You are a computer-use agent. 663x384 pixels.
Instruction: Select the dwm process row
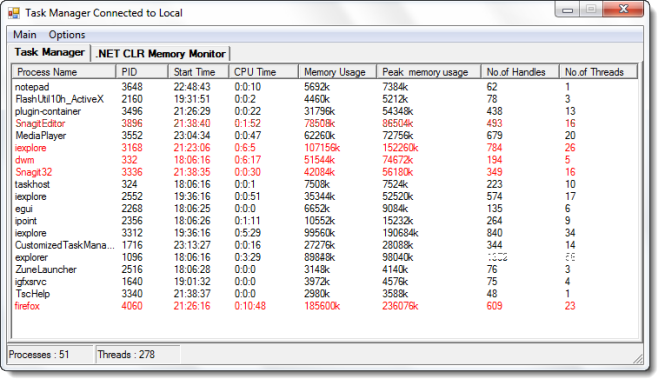(325, 160)
